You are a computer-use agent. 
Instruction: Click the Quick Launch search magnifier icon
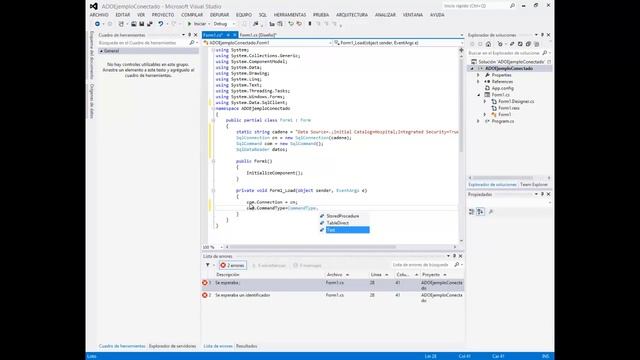[x=512, y=6]
